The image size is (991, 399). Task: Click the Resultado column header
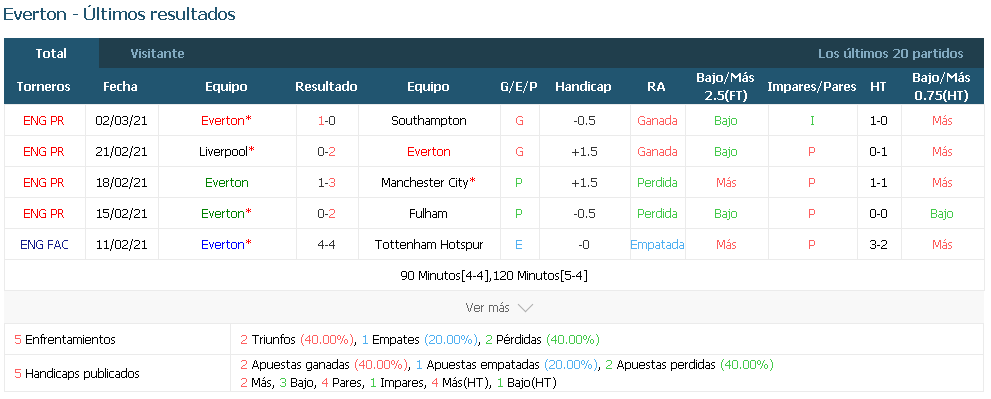326,87
